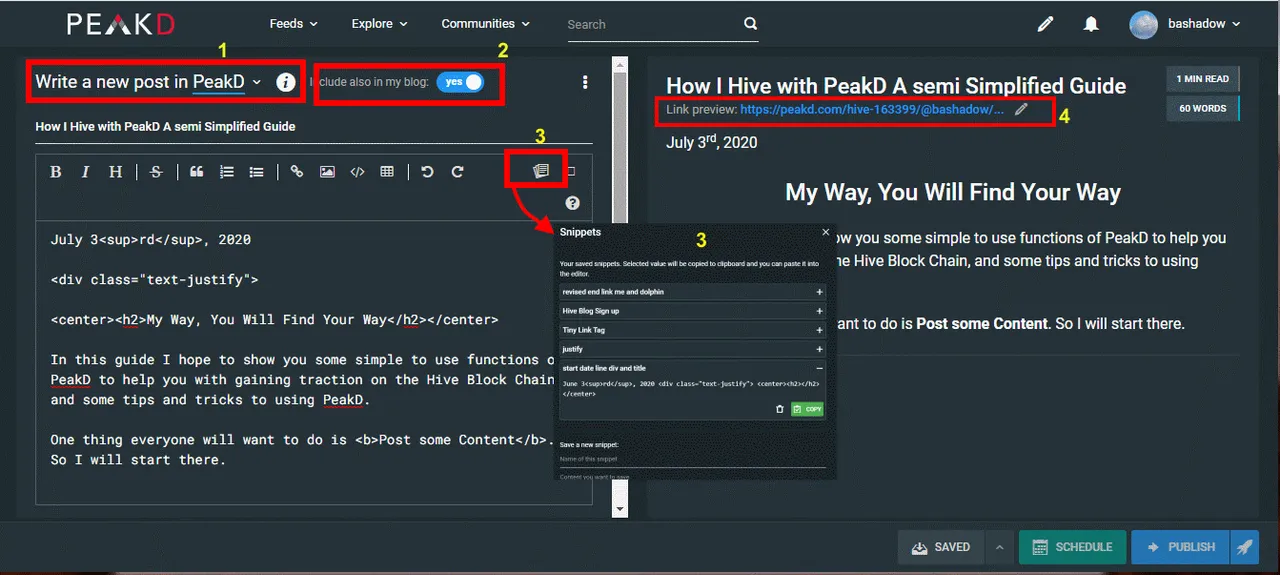Open bashadow user avatar
The width and height of the screenshot is (1280, 575).
tap(1143, 24)
